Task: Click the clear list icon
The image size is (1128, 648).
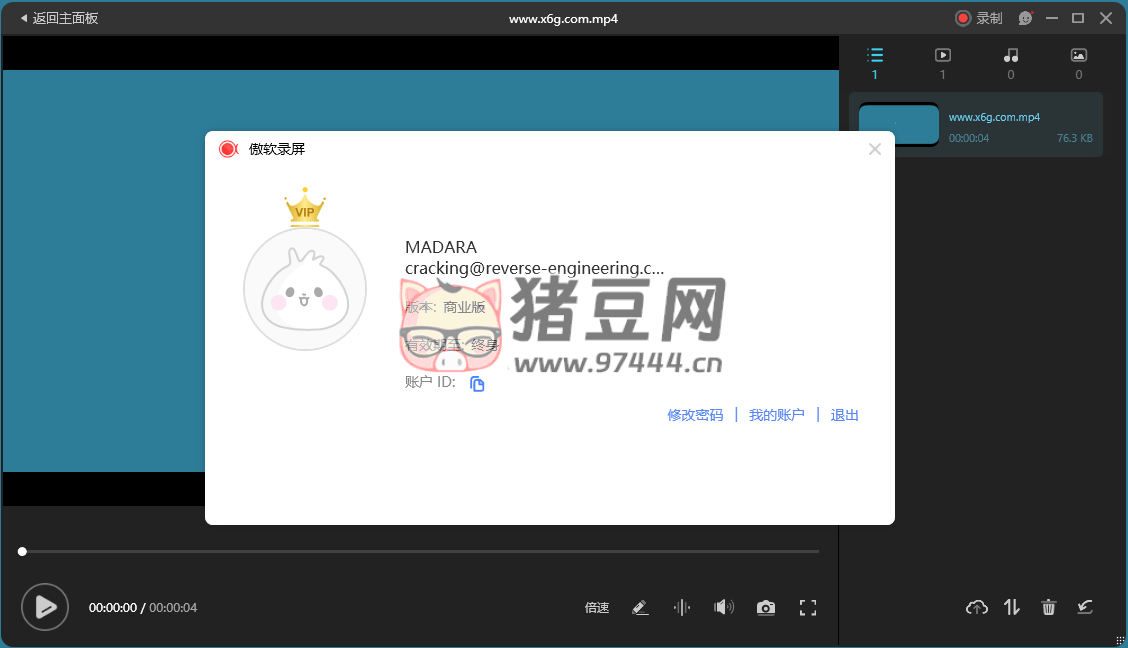Action: tap(1084, 607)
